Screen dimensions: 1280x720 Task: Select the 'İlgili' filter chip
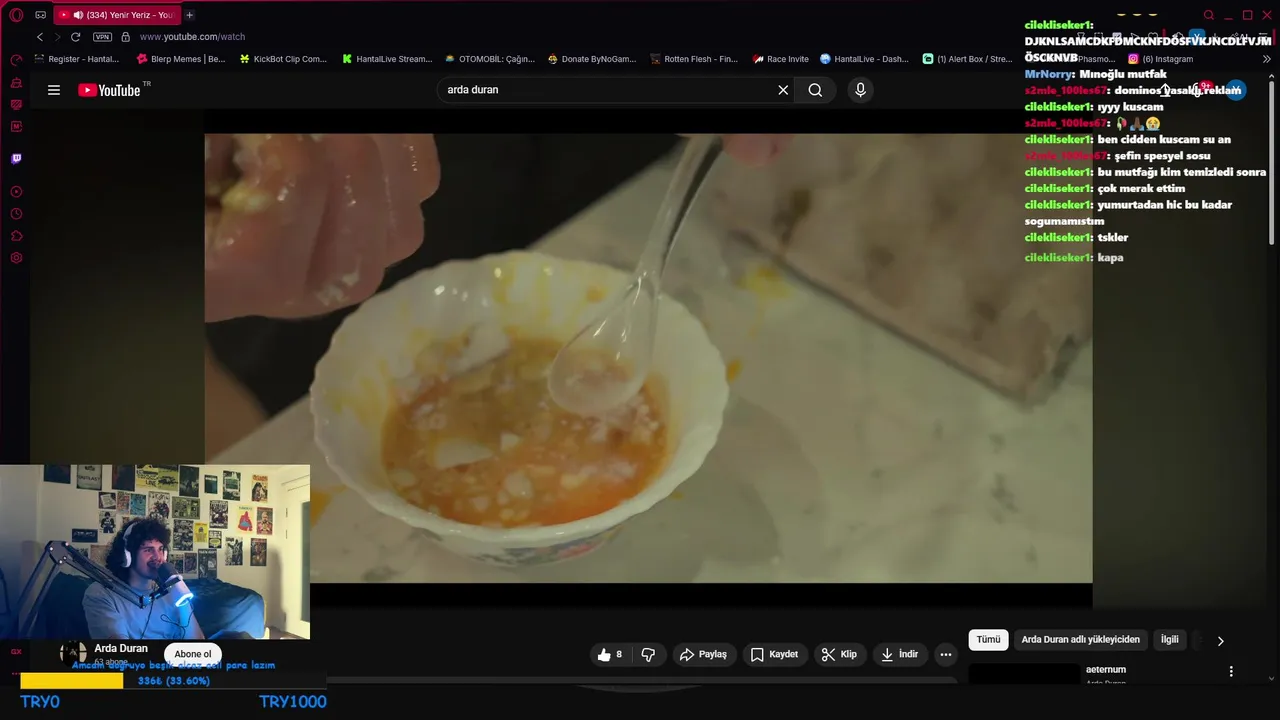coord(1169,640)
